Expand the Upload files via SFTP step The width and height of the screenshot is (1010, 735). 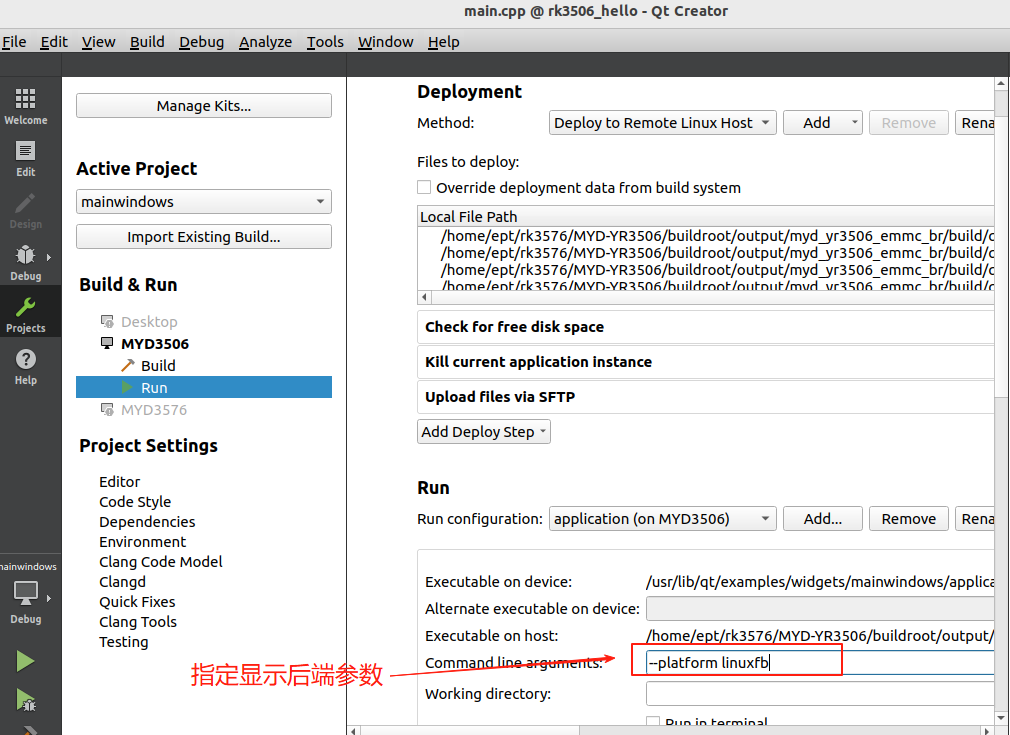coord(705,397)
